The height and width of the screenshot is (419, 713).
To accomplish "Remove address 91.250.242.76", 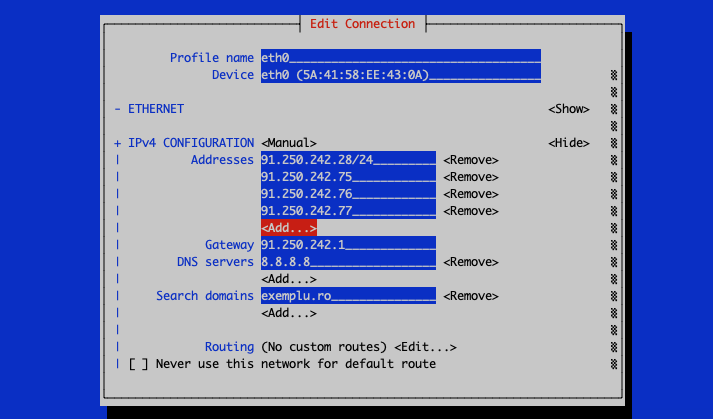I will click(x=471, y=194).
